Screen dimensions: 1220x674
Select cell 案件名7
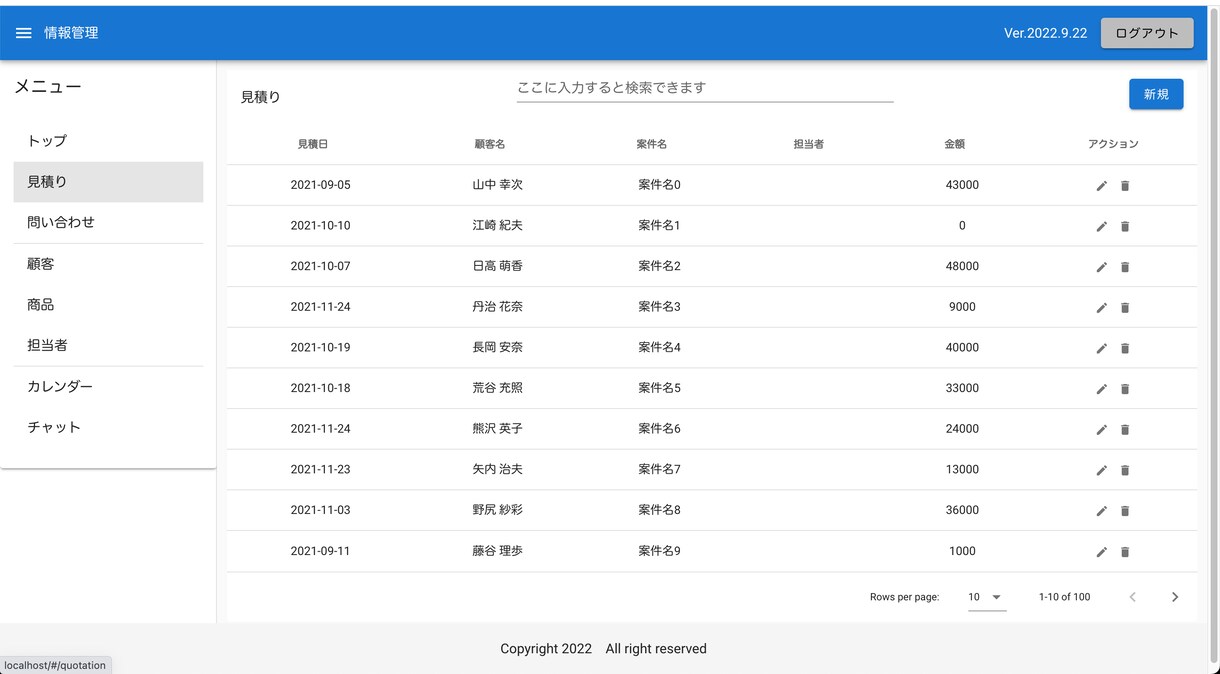coord(659,470)
